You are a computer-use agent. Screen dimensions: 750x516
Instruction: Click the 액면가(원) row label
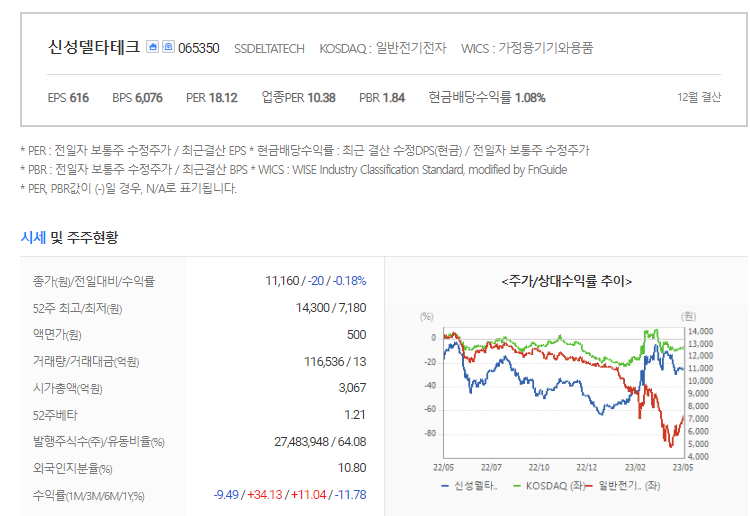(x=57, y=334)
